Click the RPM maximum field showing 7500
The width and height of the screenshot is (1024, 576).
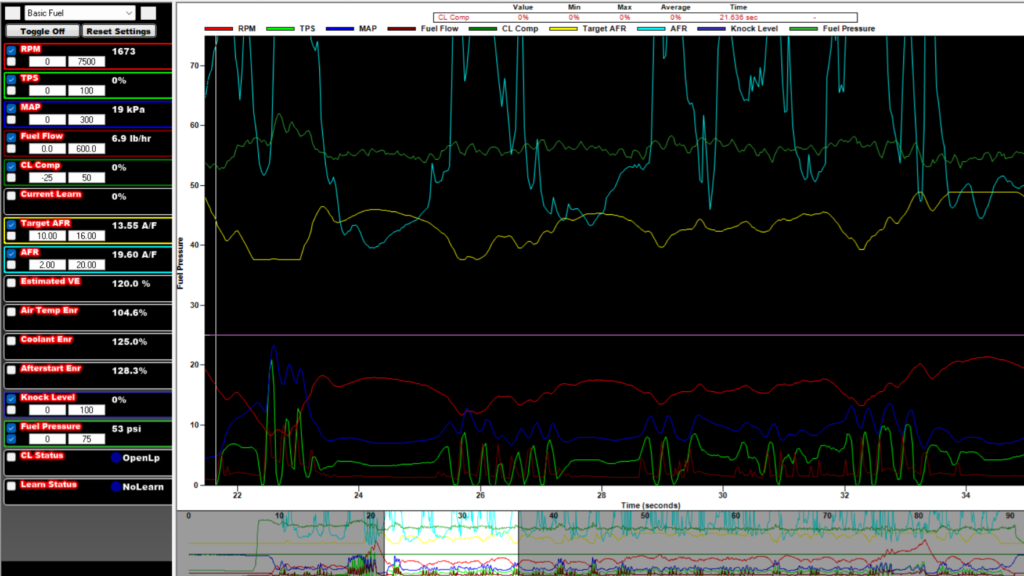pos(86,61)
